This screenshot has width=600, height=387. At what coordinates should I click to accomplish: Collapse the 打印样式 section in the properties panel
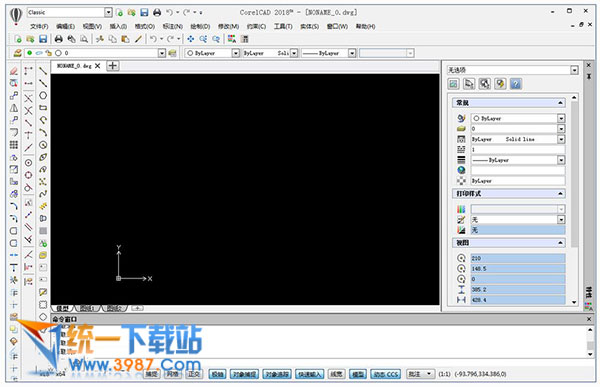click(x=560, y=194)
